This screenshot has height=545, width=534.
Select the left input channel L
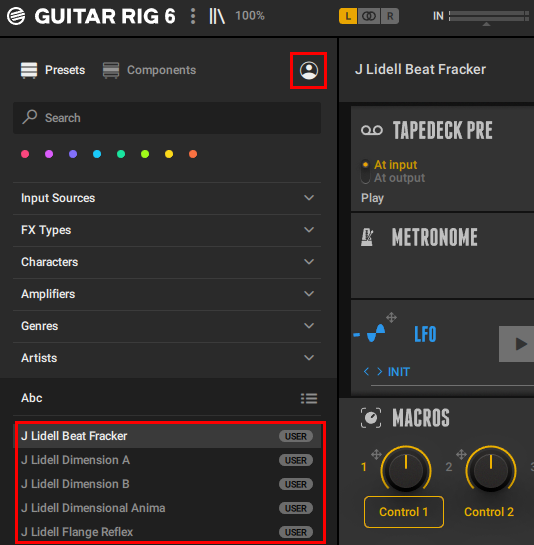point(348,16)
